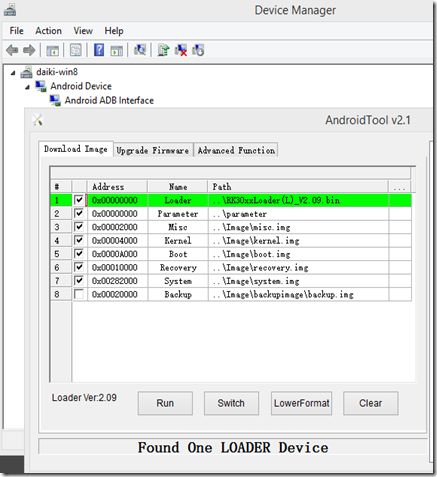The width and height of the screenshot is (437, 477).
Task: Click the RK30xxLoader(L)_V2.09.bin path cell
Action: (x=298, y=200)
